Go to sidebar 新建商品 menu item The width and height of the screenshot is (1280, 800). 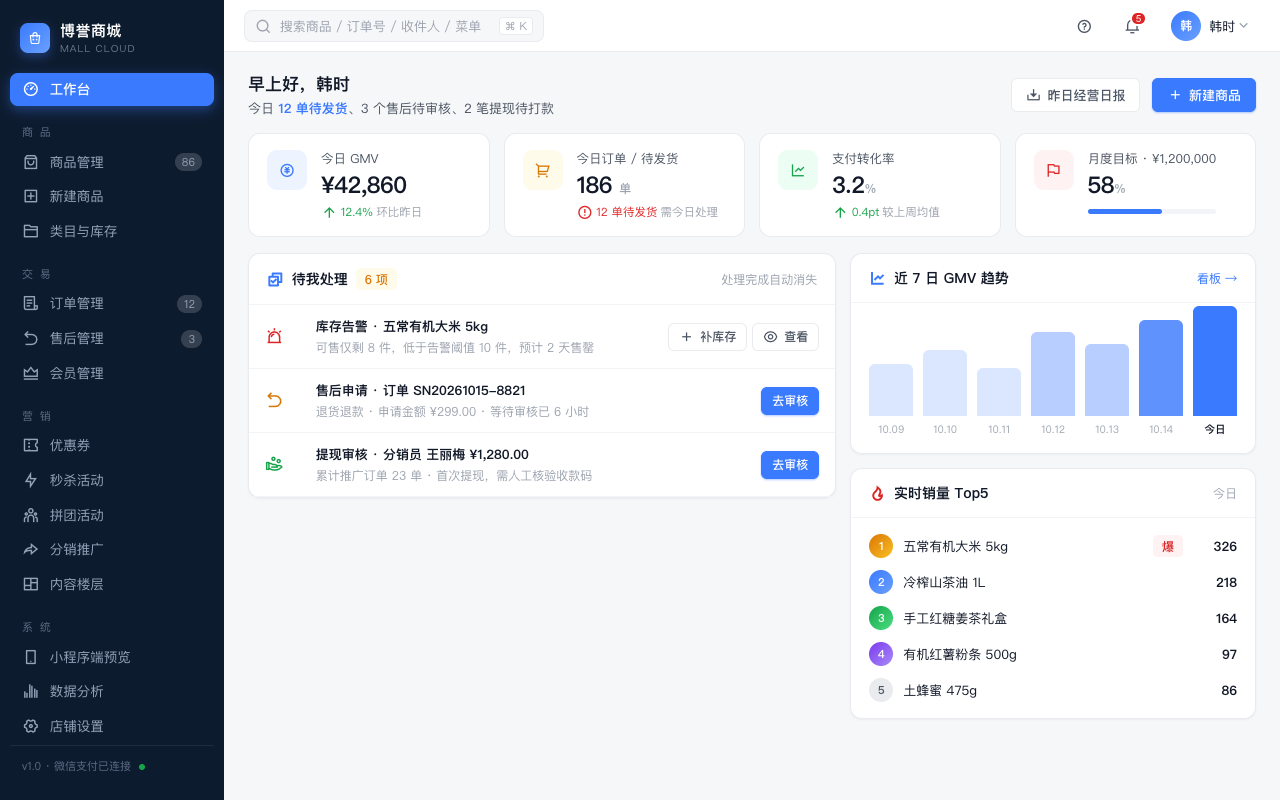(x=112, y=196)
